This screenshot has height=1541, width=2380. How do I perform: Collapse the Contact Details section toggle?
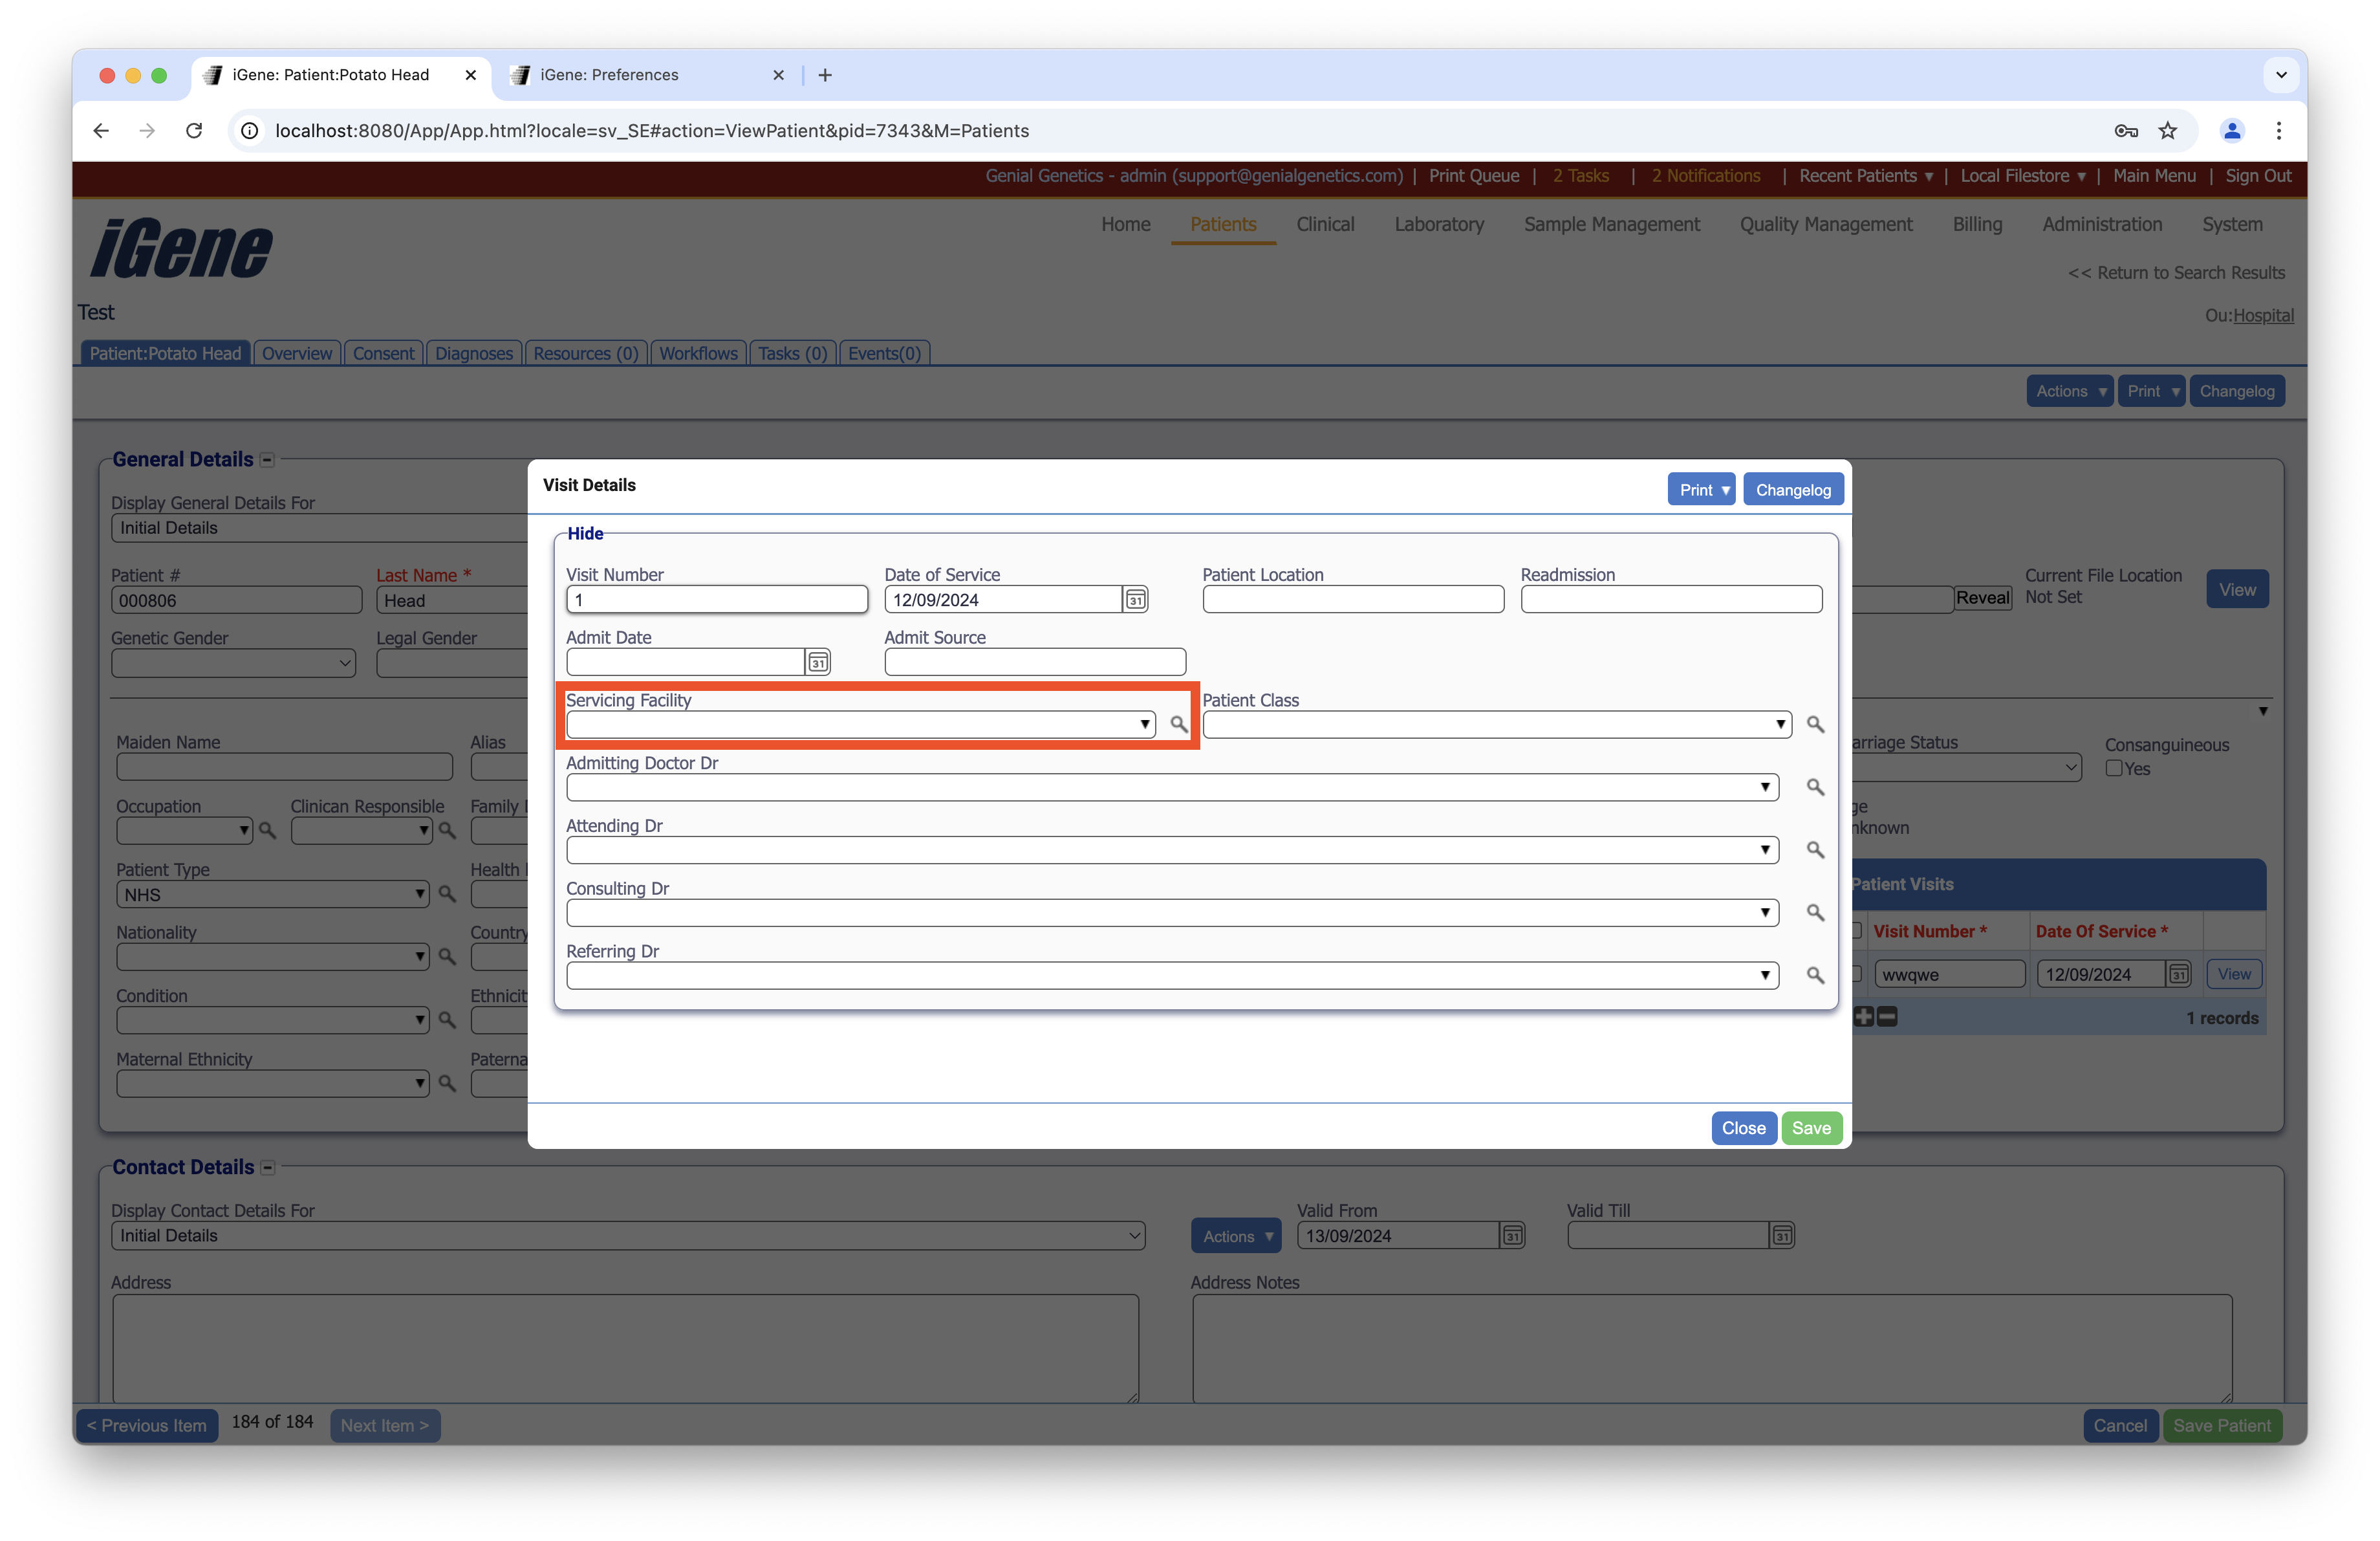point(267,1168)
